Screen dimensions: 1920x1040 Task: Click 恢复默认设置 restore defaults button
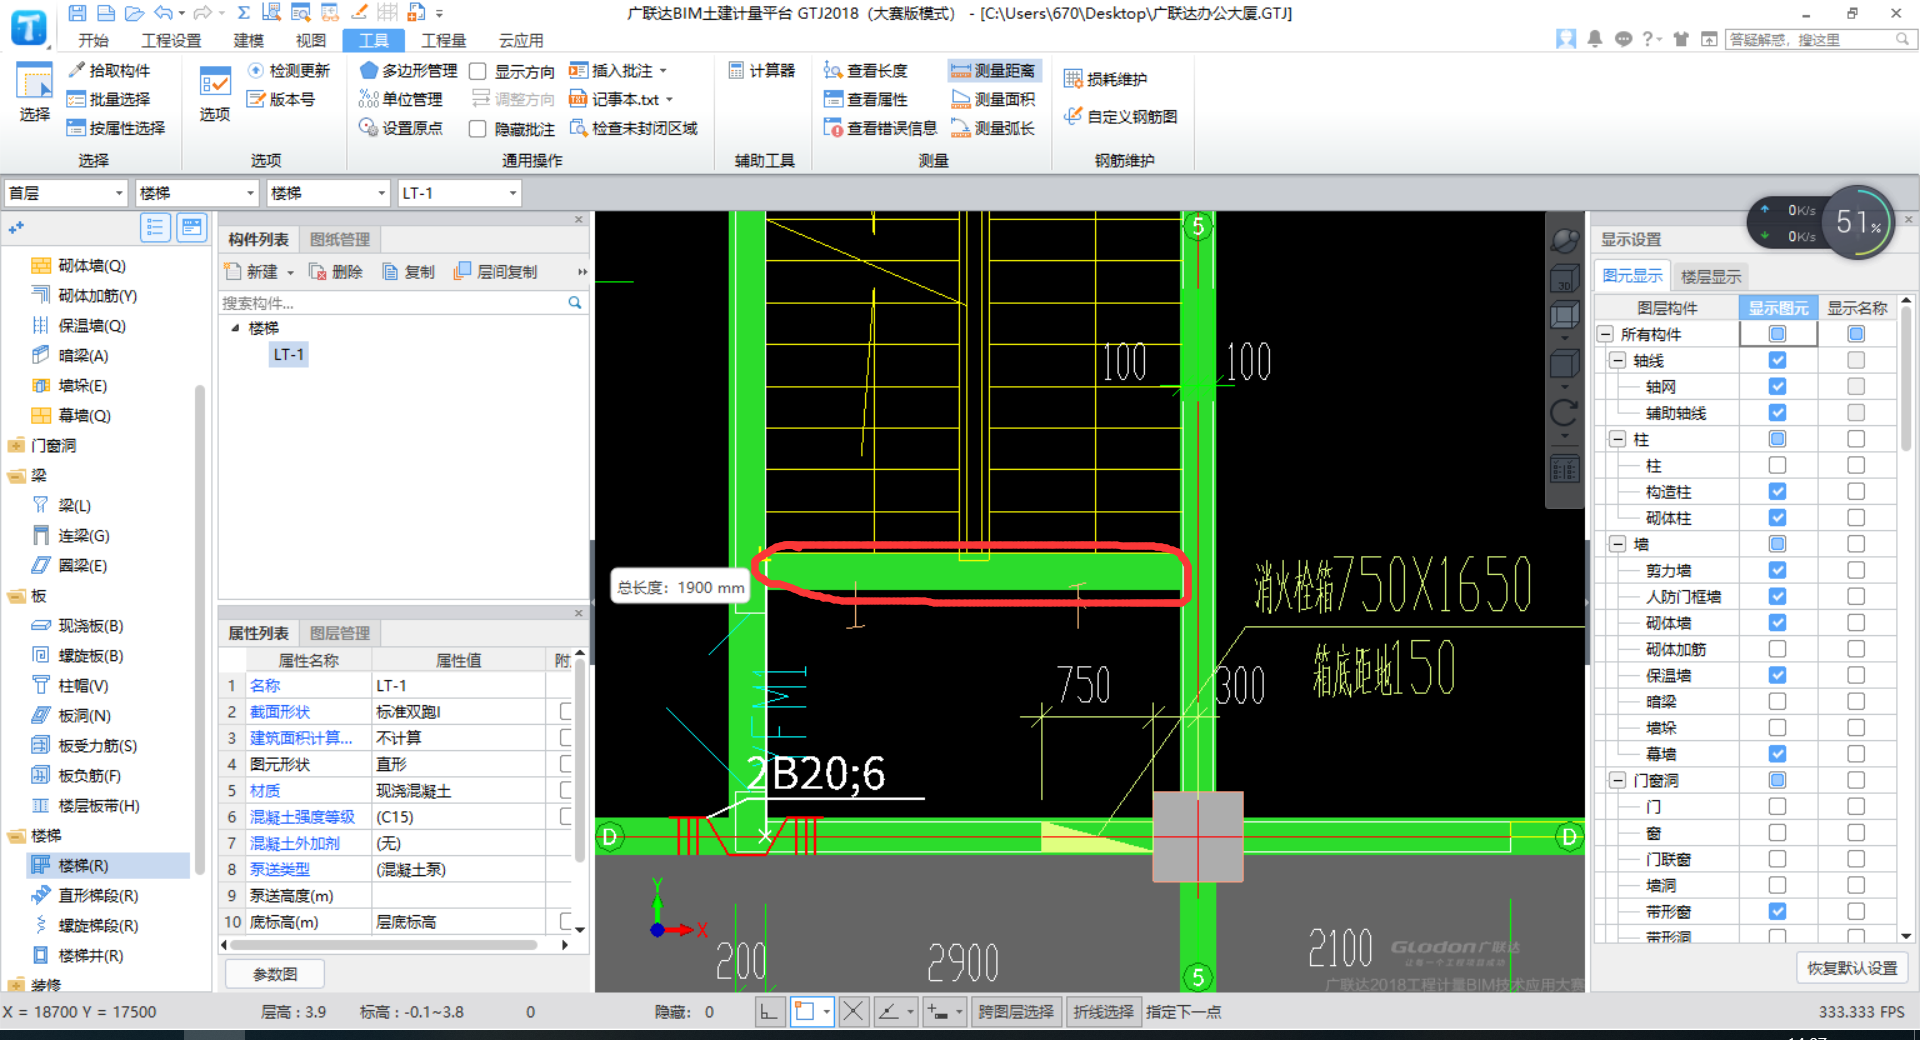pos(1852,968)
